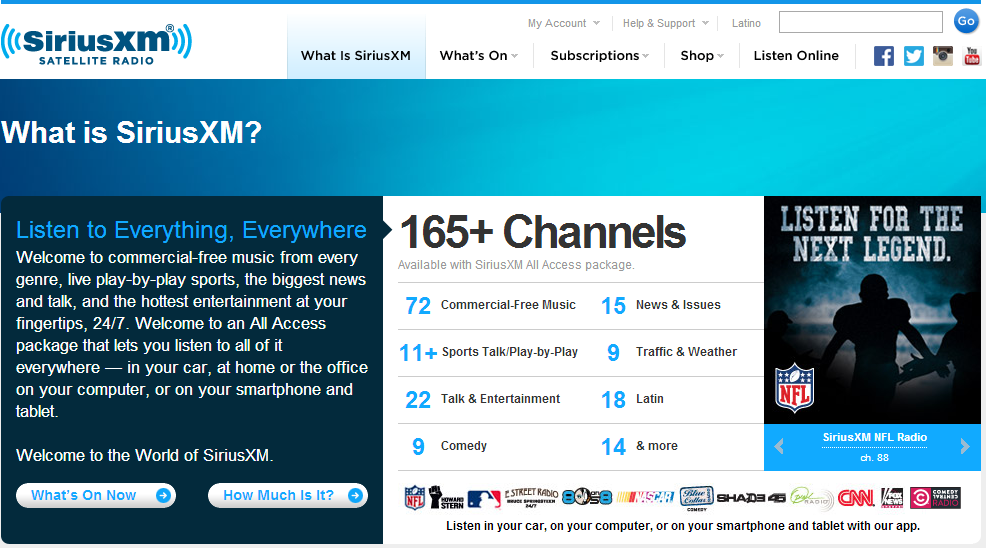Click the CNN channel logo
Image resolution: width=986 pixels, height=548 pixels.
point(856,498)
